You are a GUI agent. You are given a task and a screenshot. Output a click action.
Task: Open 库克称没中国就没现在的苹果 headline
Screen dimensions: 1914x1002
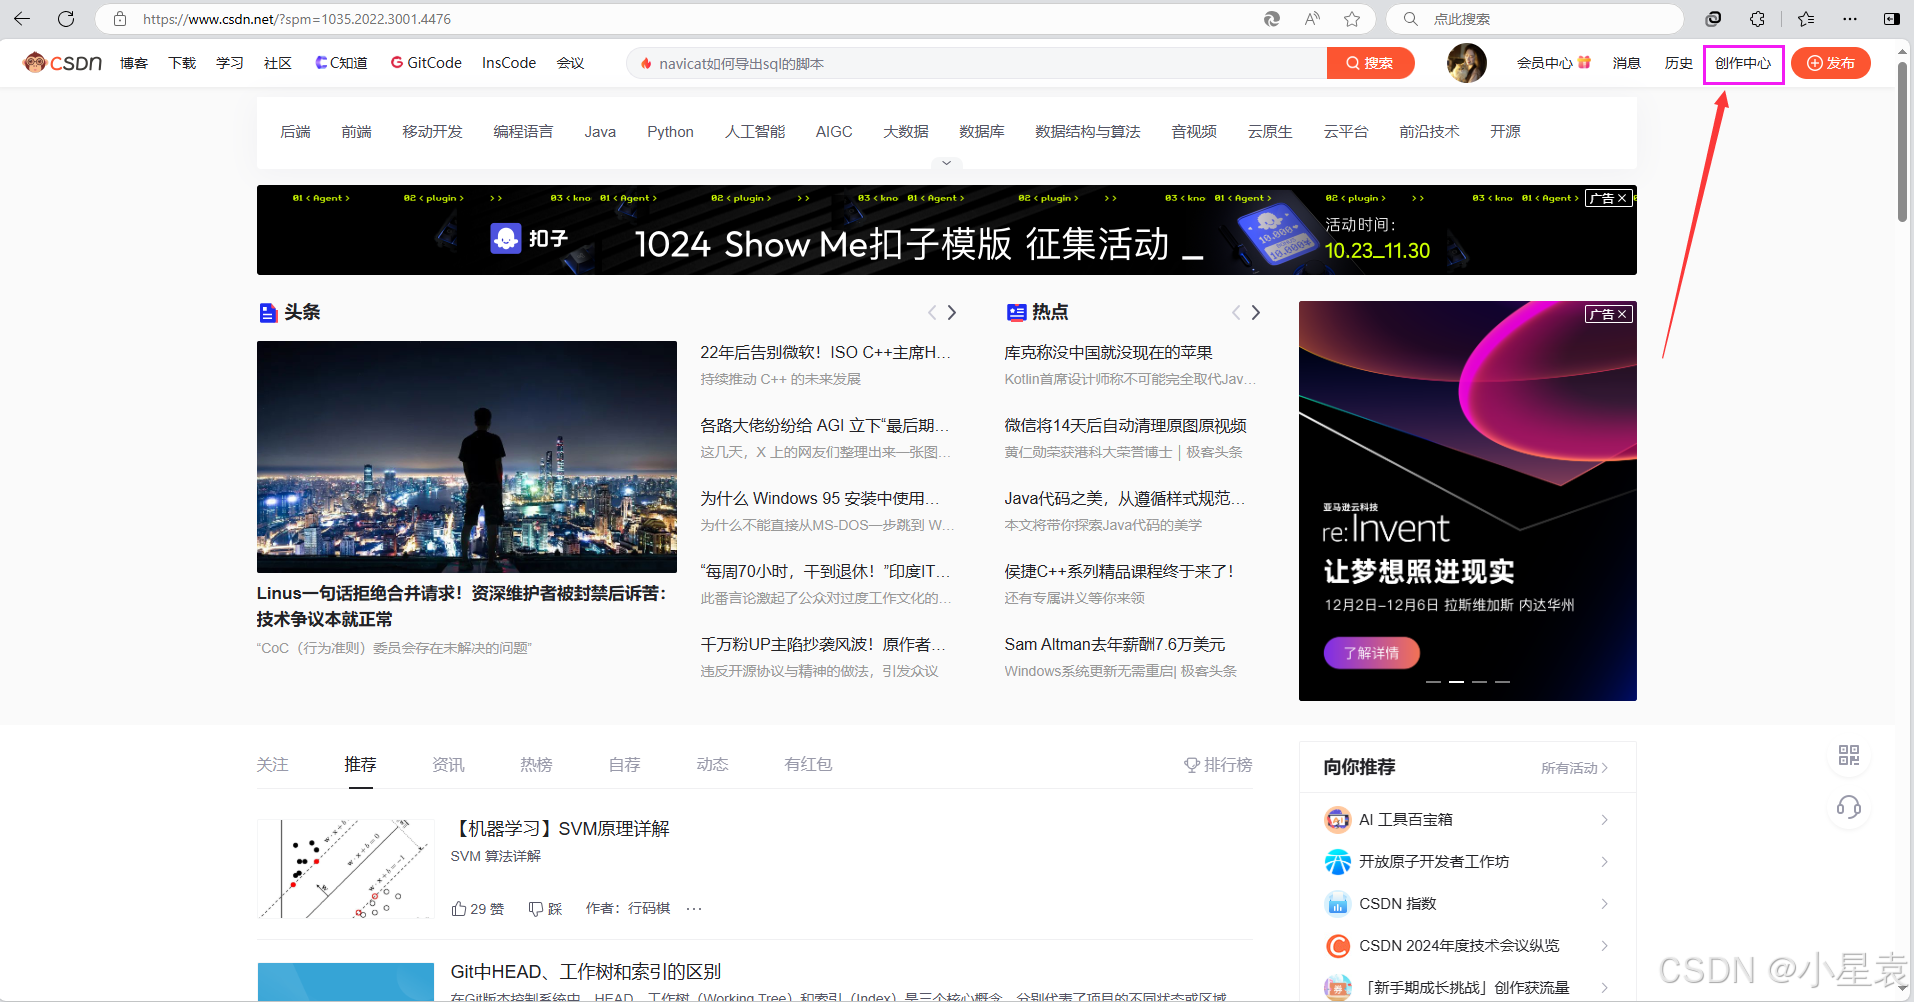pos(1108,353)
